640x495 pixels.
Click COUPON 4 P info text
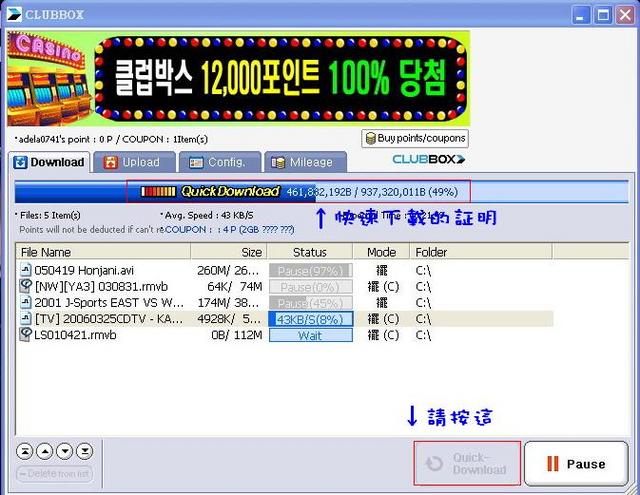(x=229, y=229)
